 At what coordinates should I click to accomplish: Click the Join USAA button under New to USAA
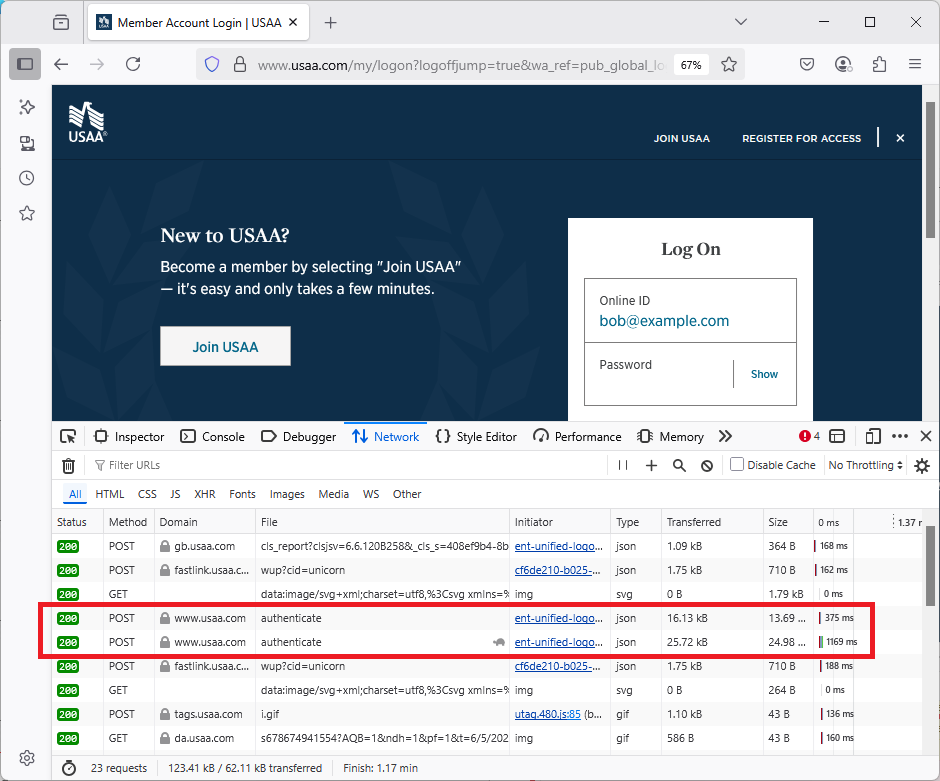coord(225,346)
